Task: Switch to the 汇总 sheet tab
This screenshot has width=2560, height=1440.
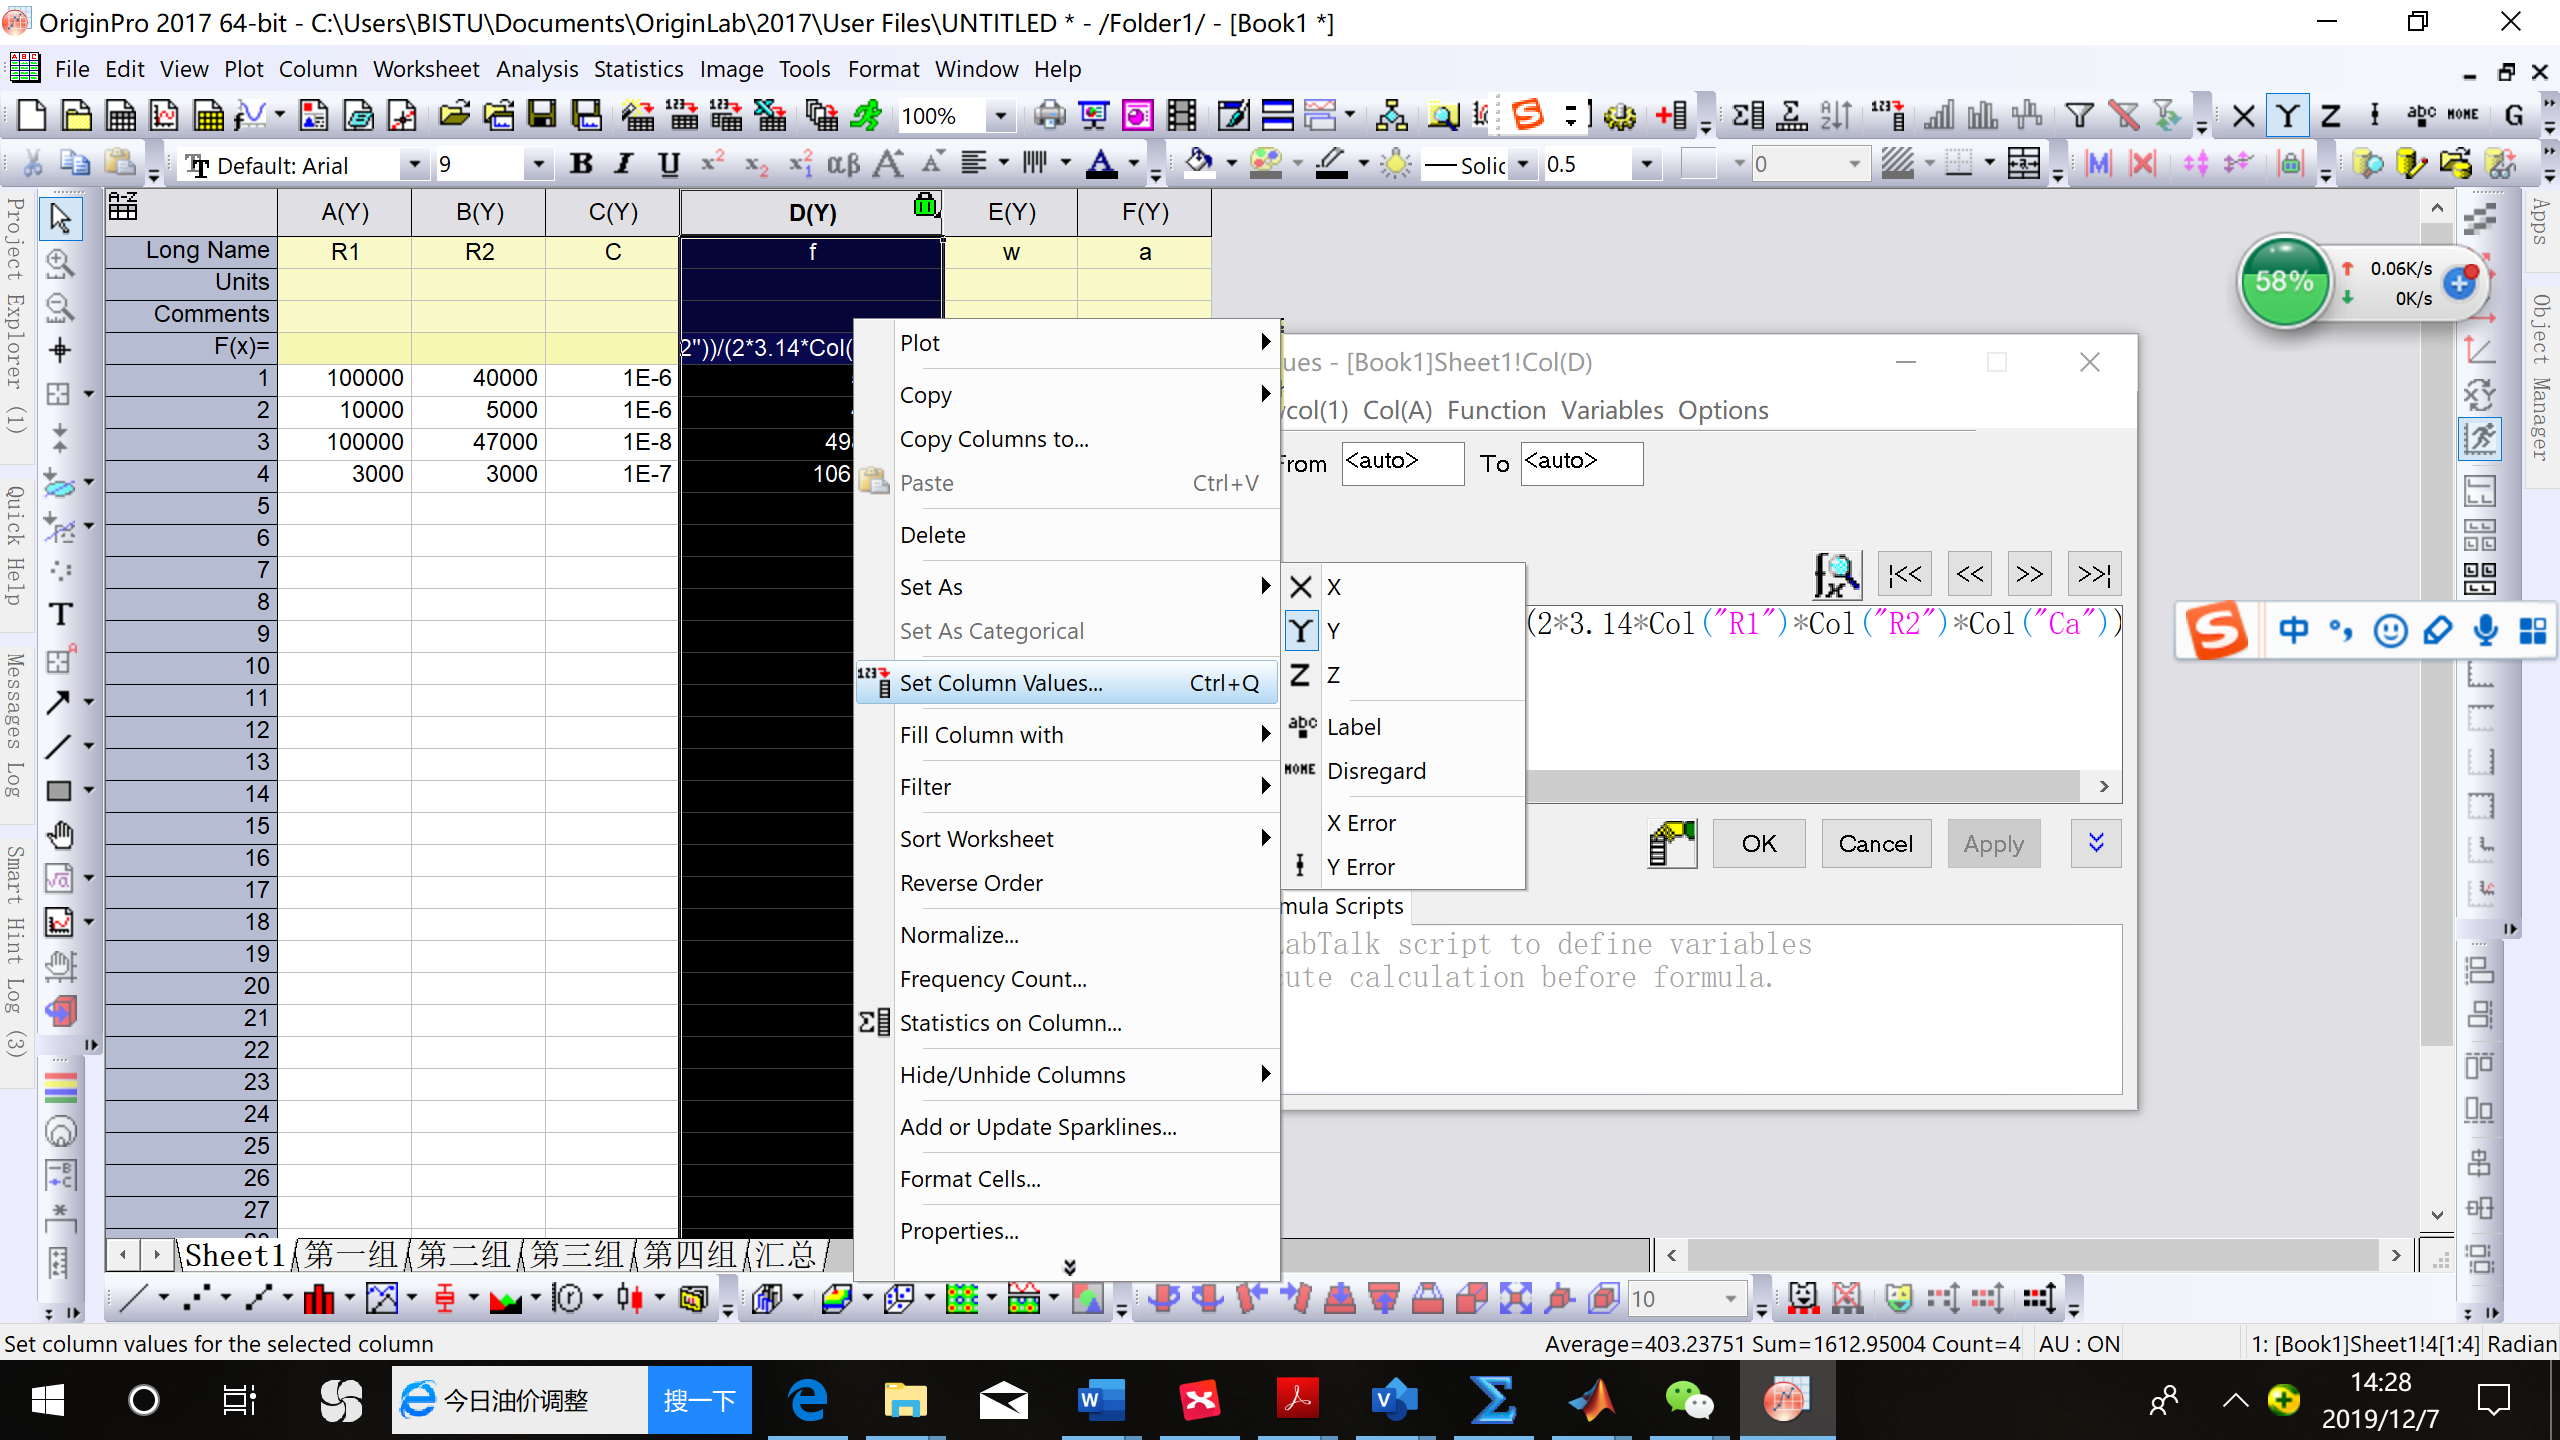Action: [785, 1255]
